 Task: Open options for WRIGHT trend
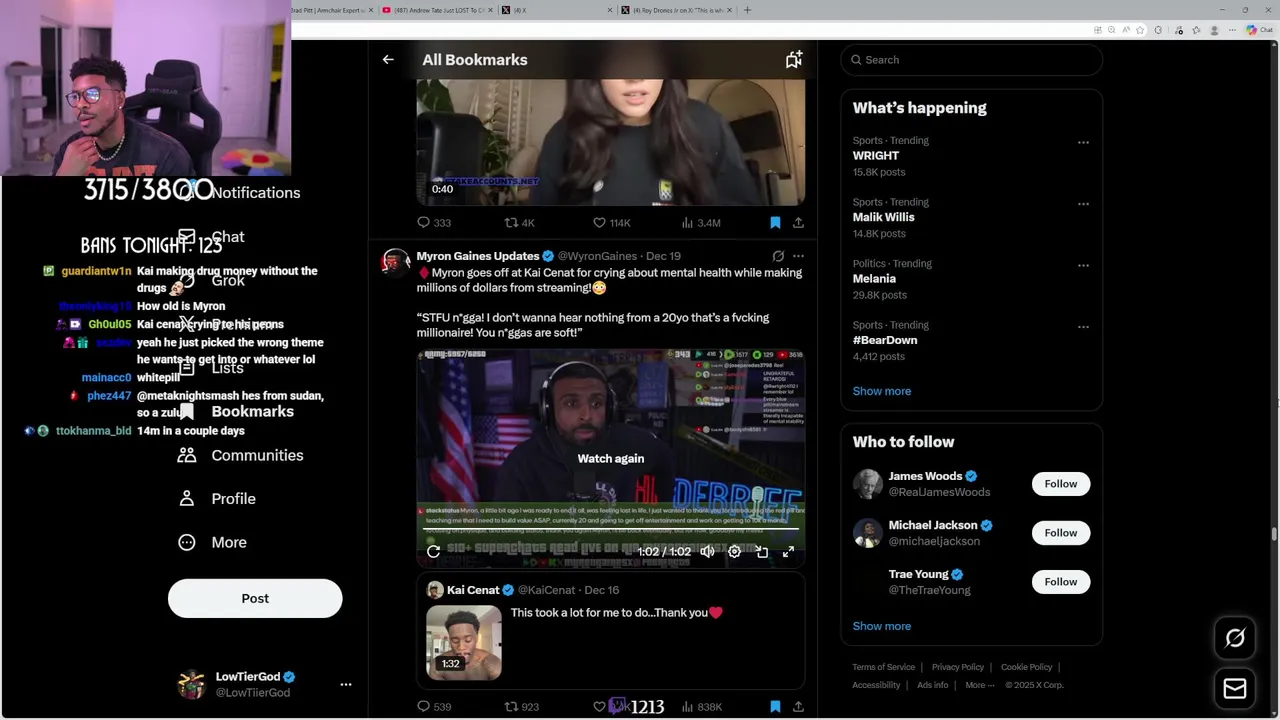coord(1083,142)
